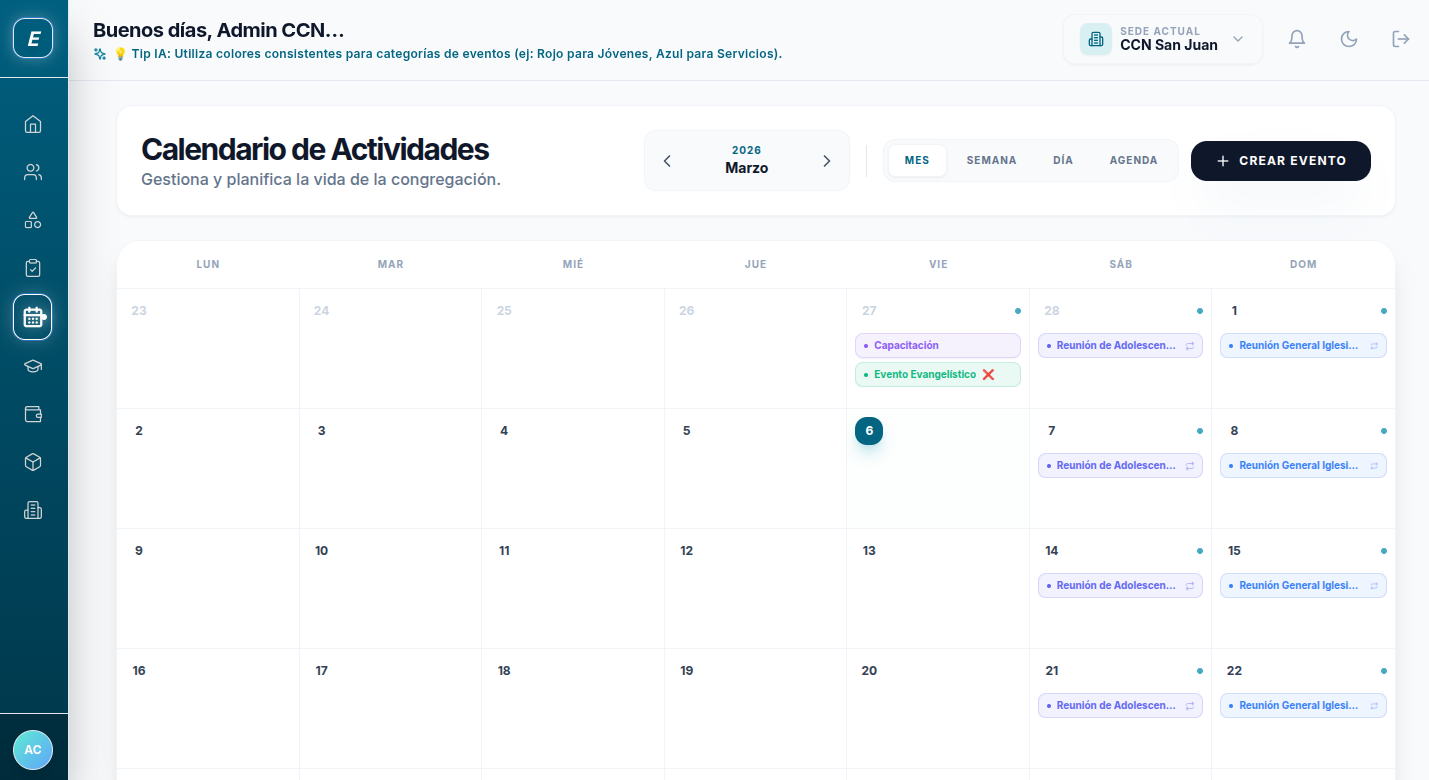Advance to the next month with right chevron

[827, 160]
